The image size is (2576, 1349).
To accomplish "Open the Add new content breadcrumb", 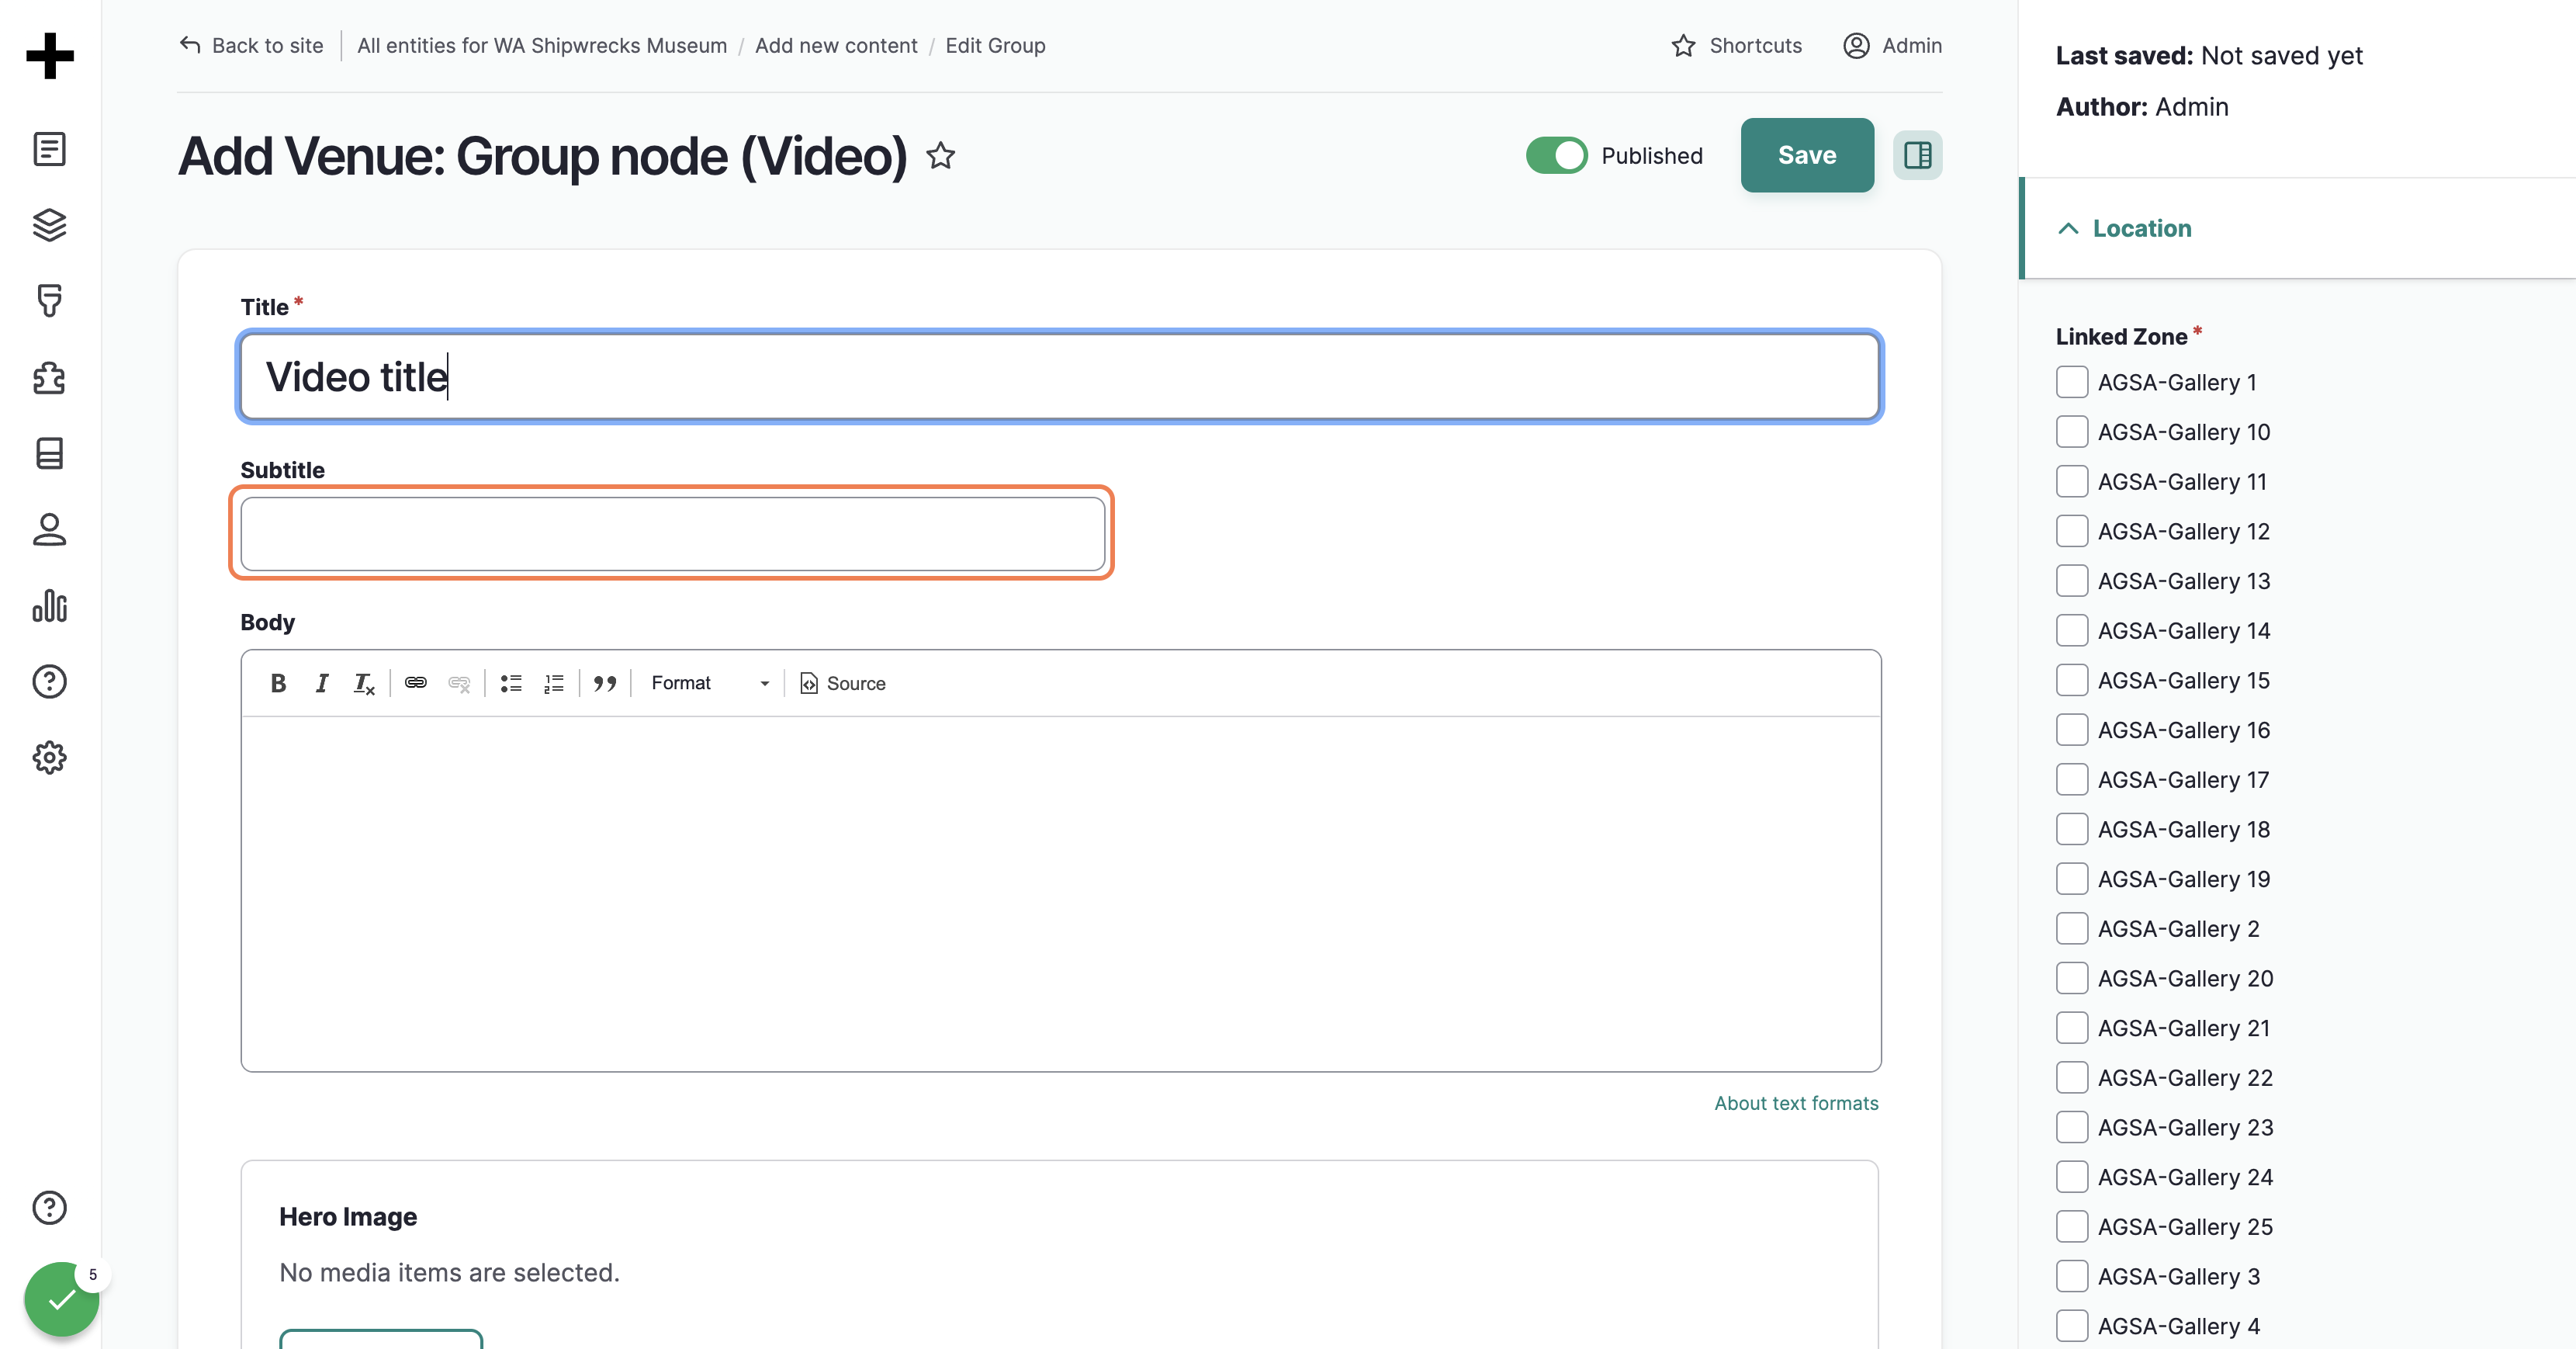I will click(x=836, y=46).
